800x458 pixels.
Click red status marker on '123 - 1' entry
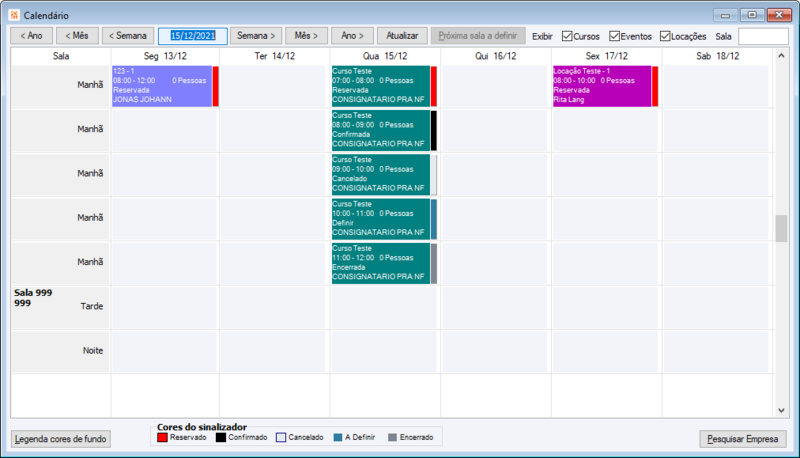pyautogui.click(x=216, y=86)
